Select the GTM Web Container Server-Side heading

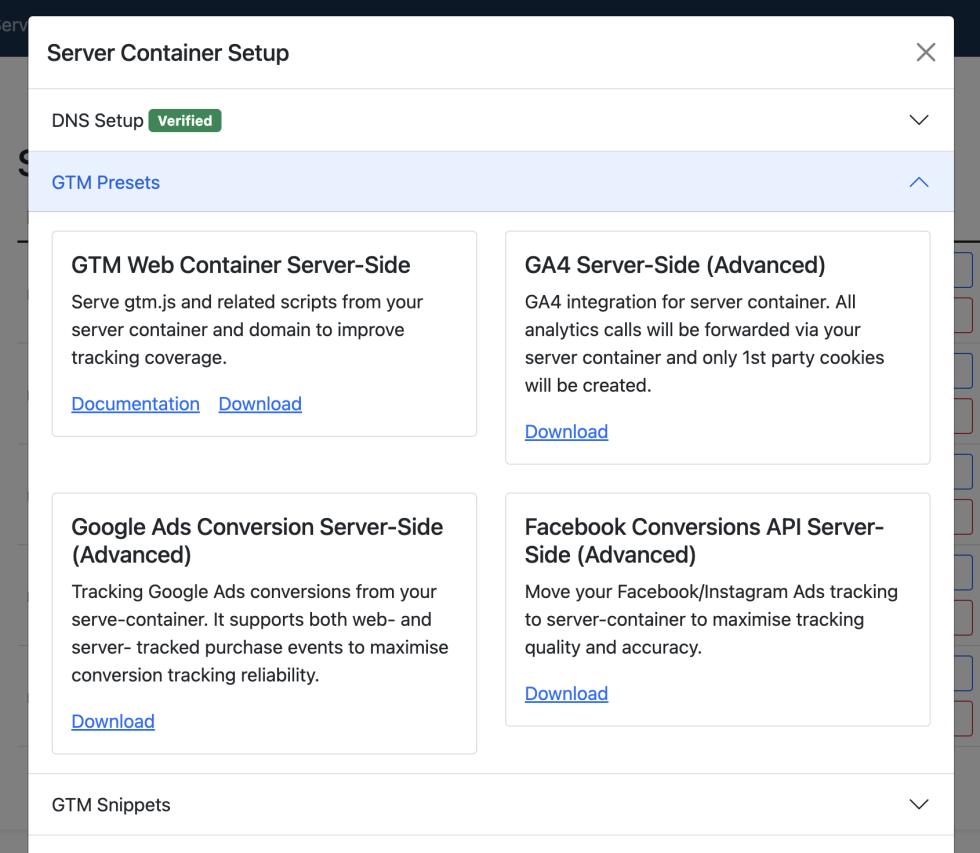pos(241,265)
